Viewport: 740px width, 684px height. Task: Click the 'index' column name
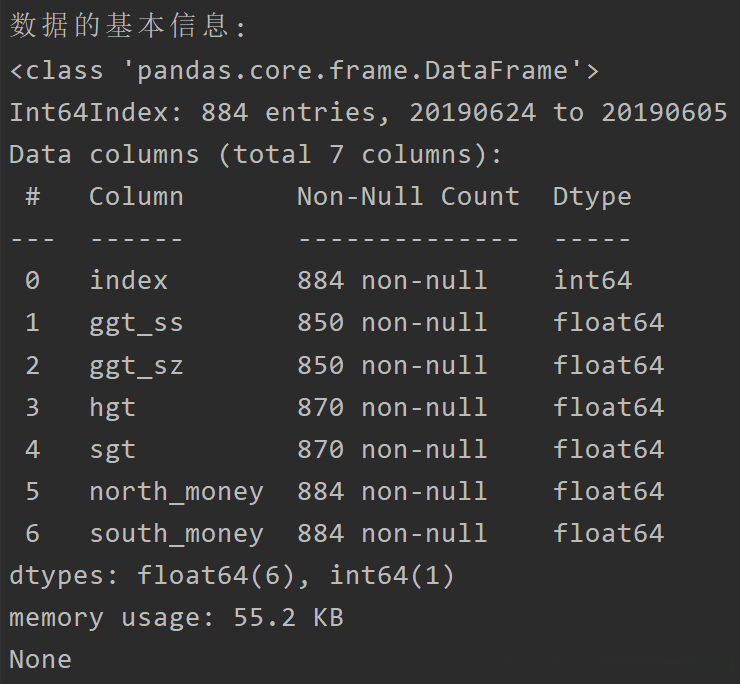click(x=128, y=281)
